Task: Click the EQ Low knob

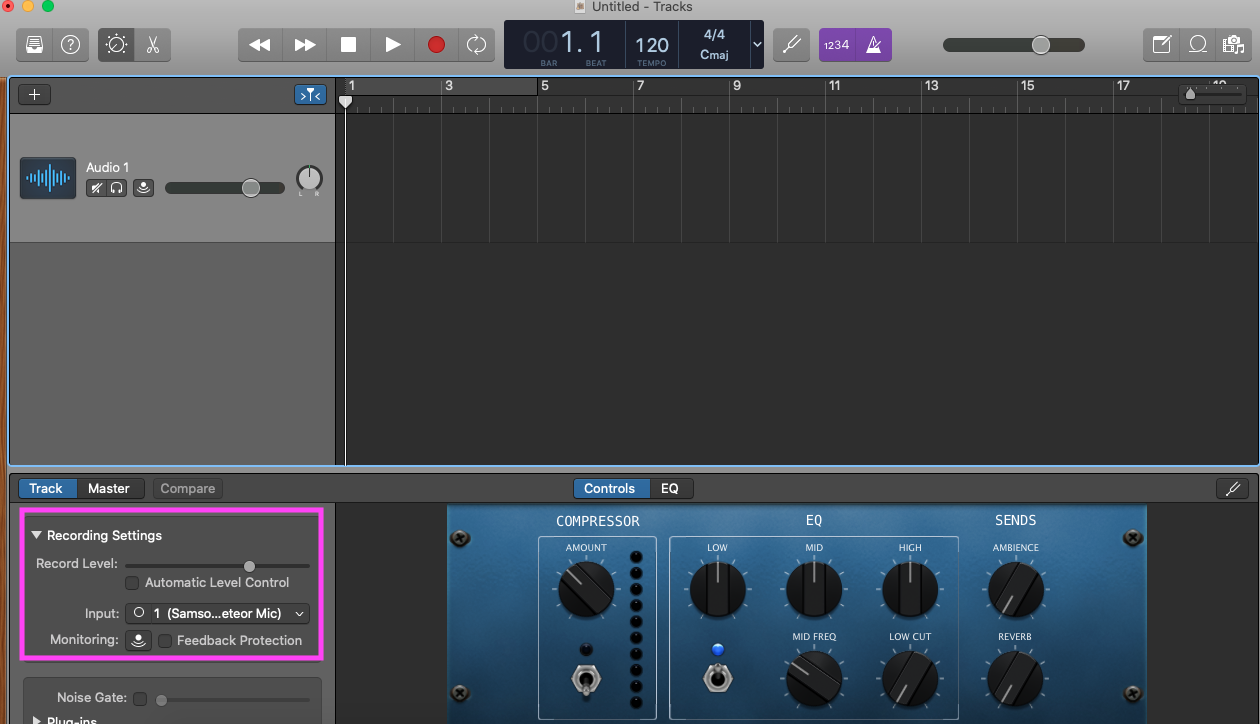Action: point(717,588)
